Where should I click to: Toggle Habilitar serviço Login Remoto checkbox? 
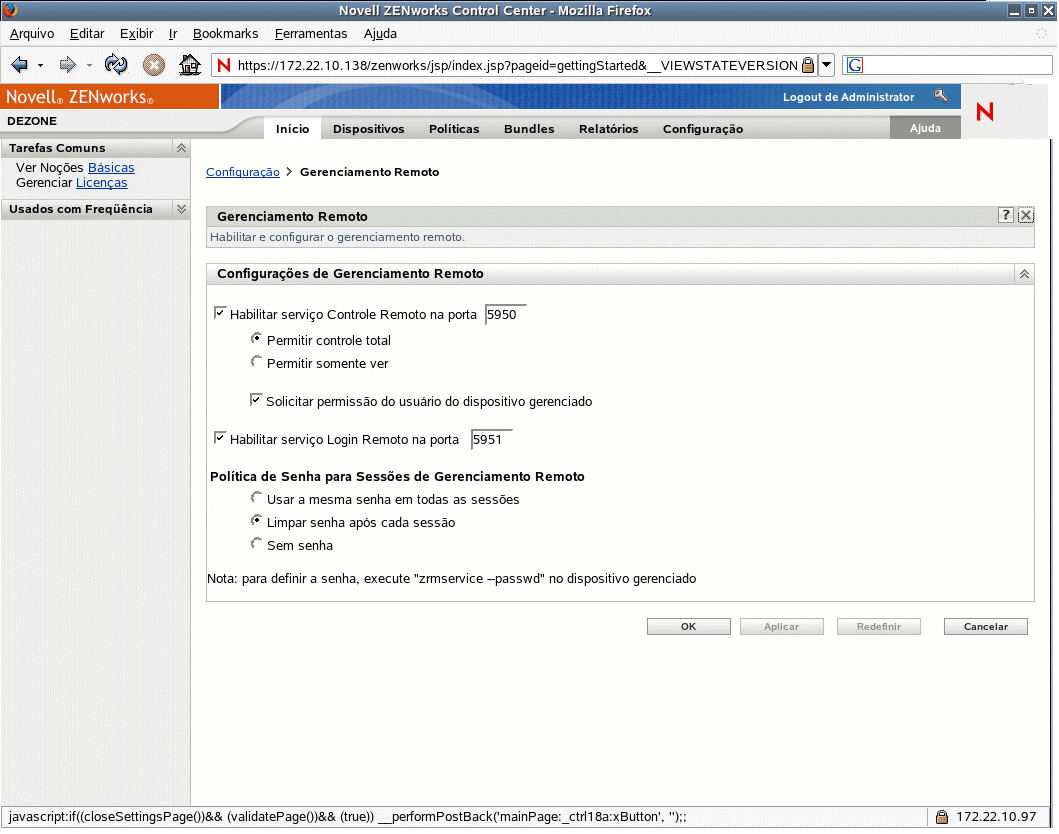(219, 438)
